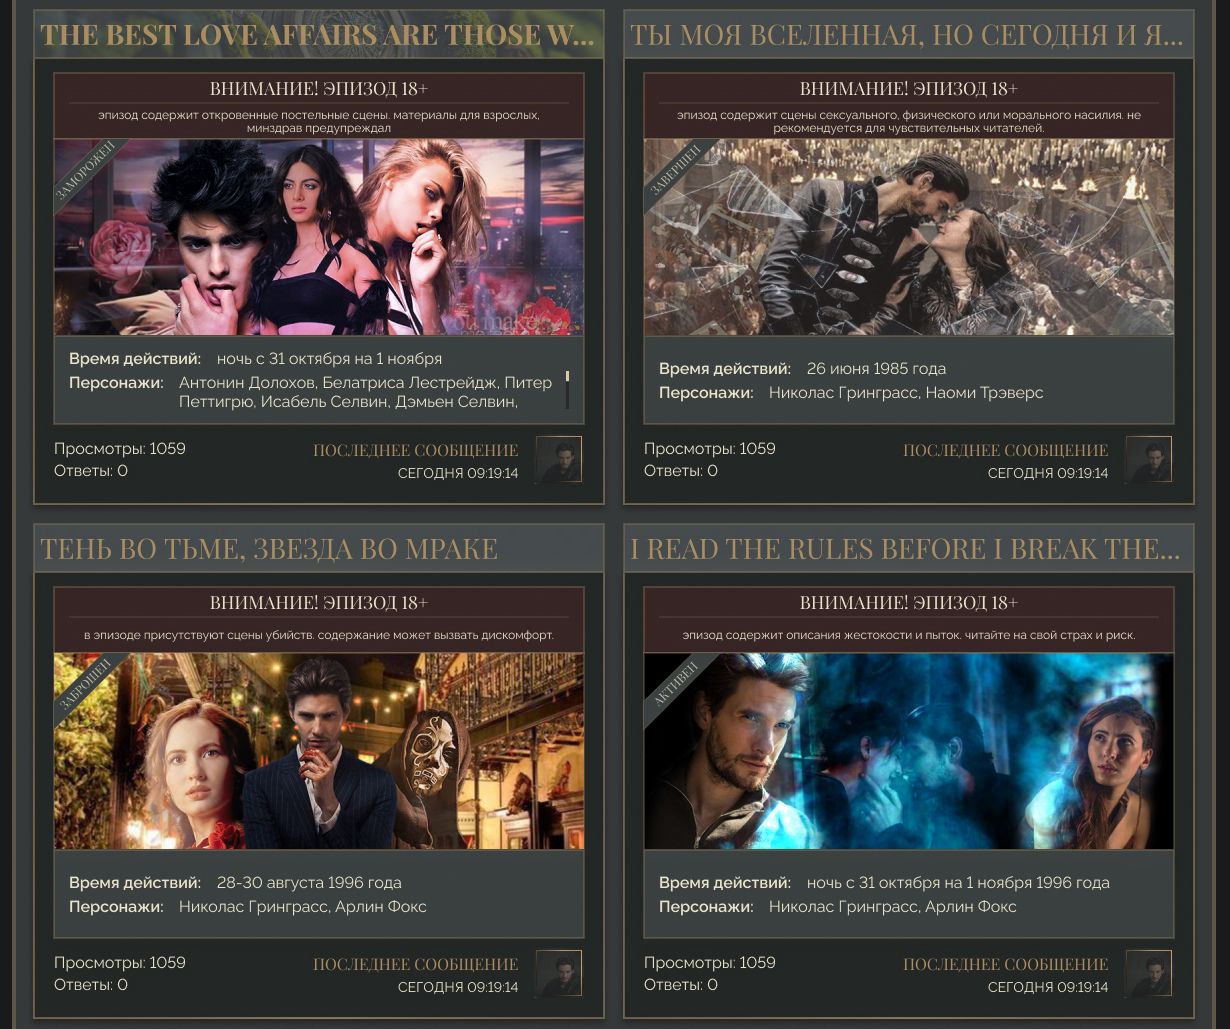Click the warning about "откровенные постельные сцены"
Viewport: 1230px width, 1029px height.
[319, 122]
